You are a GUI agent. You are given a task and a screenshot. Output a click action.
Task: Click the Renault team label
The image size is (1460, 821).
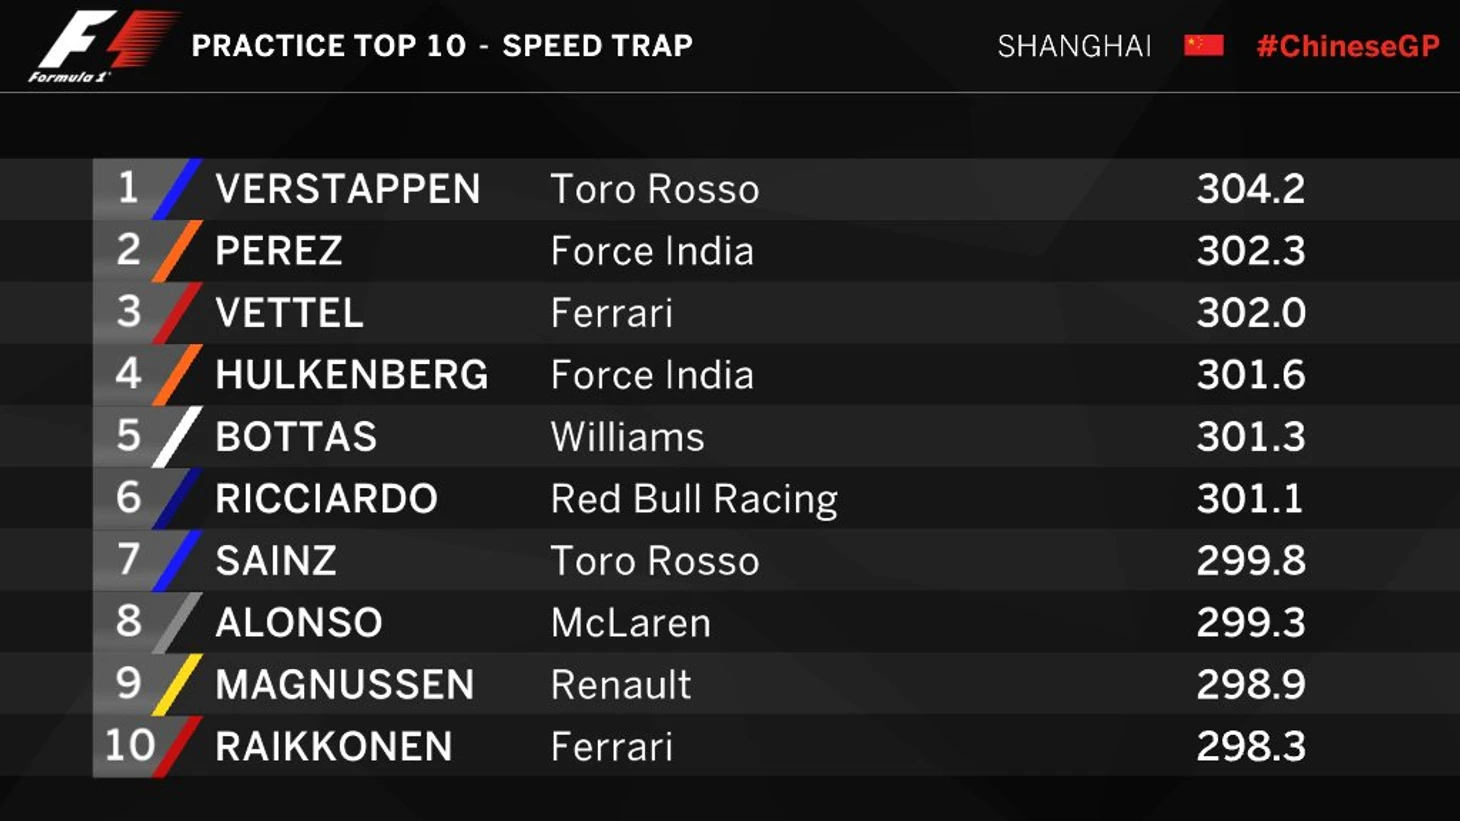click(620, 685)
